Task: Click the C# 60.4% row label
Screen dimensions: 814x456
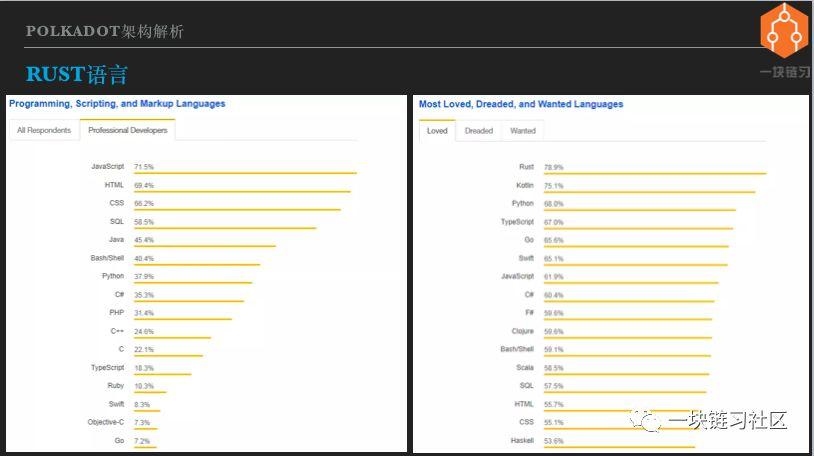Action: (529, 294)
